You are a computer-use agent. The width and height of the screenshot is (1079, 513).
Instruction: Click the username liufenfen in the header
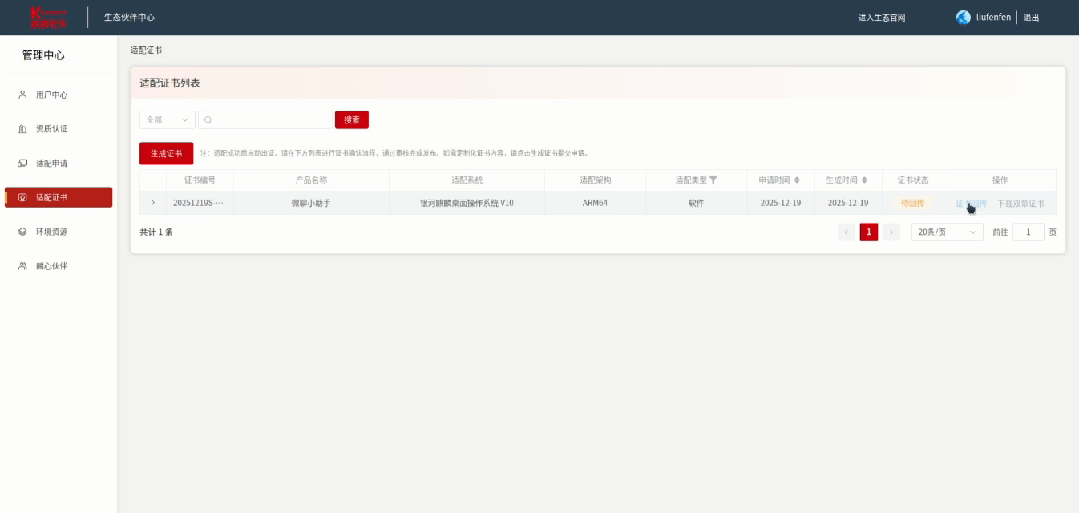(993, 17)
